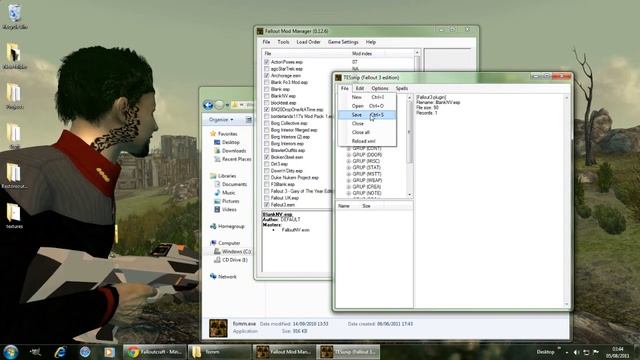Open Chrome Falloutcraft taskbar button
The width and height of the screenshot is (640, 360).
pyautogui.click(x=154, y=352)
